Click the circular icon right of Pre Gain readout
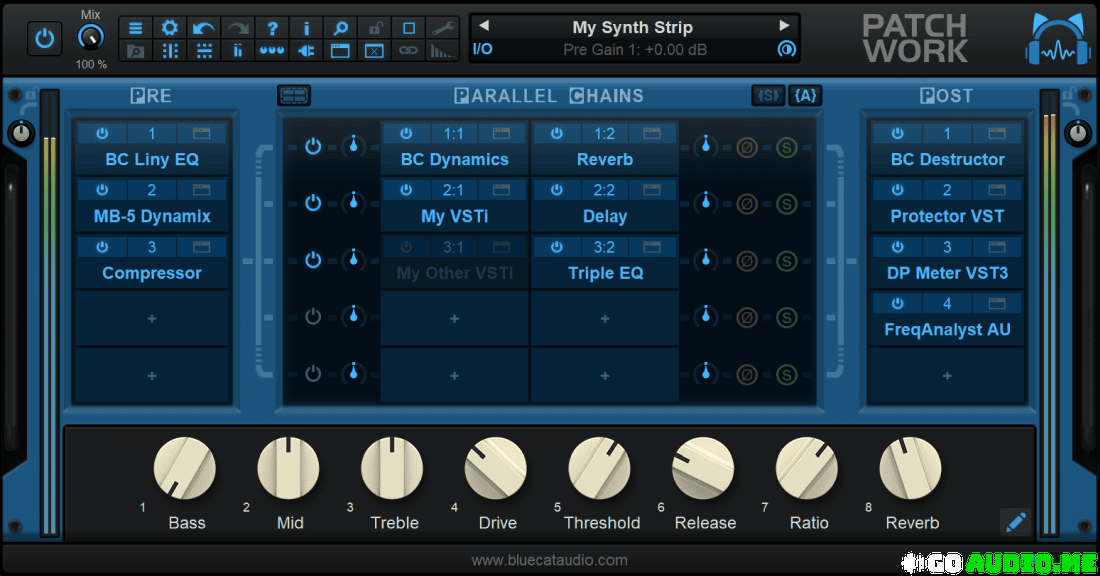This screenshot has width=1100, height=576. point(786,49)
